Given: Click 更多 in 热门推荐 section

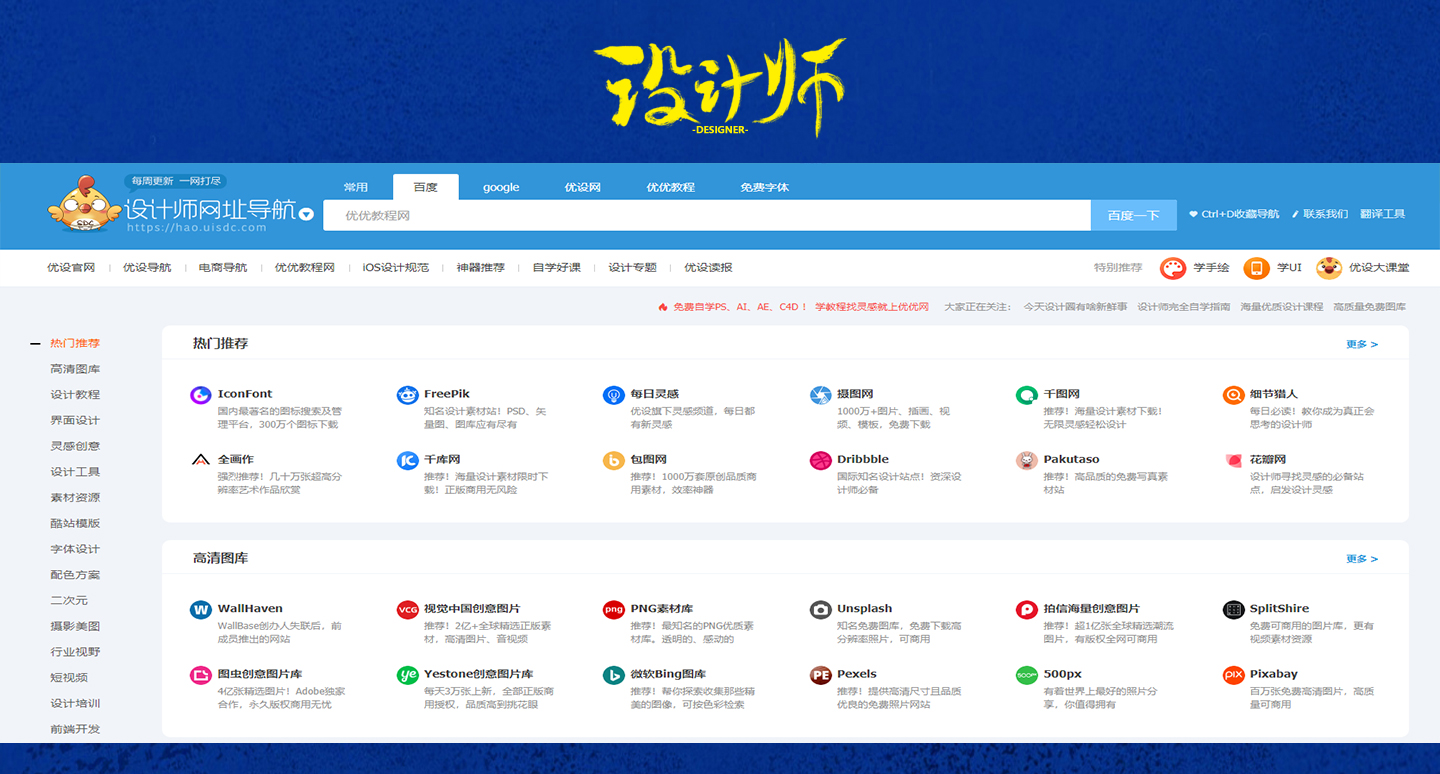Looking at the screenshot, I should [1362, 344].
